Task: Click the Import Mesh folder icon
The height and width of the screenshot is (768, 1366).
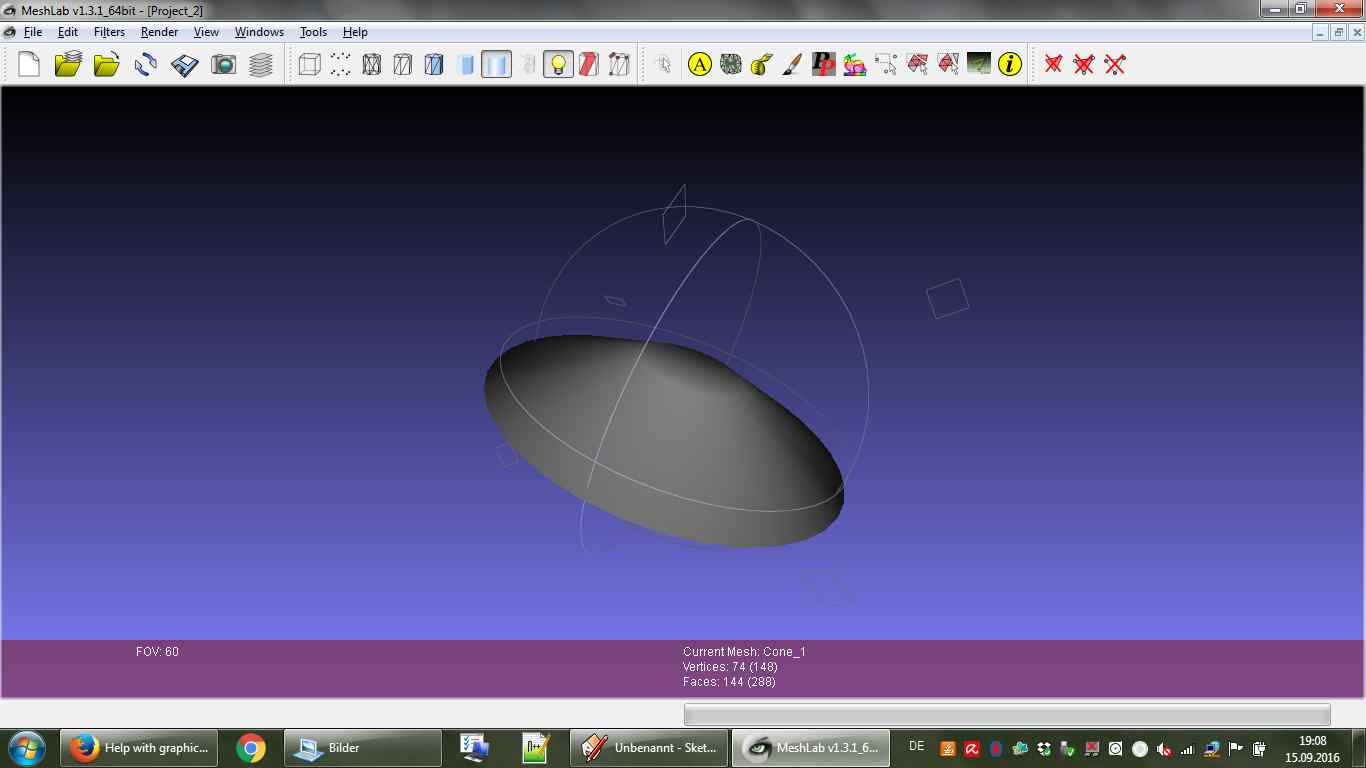Action: 106,65
